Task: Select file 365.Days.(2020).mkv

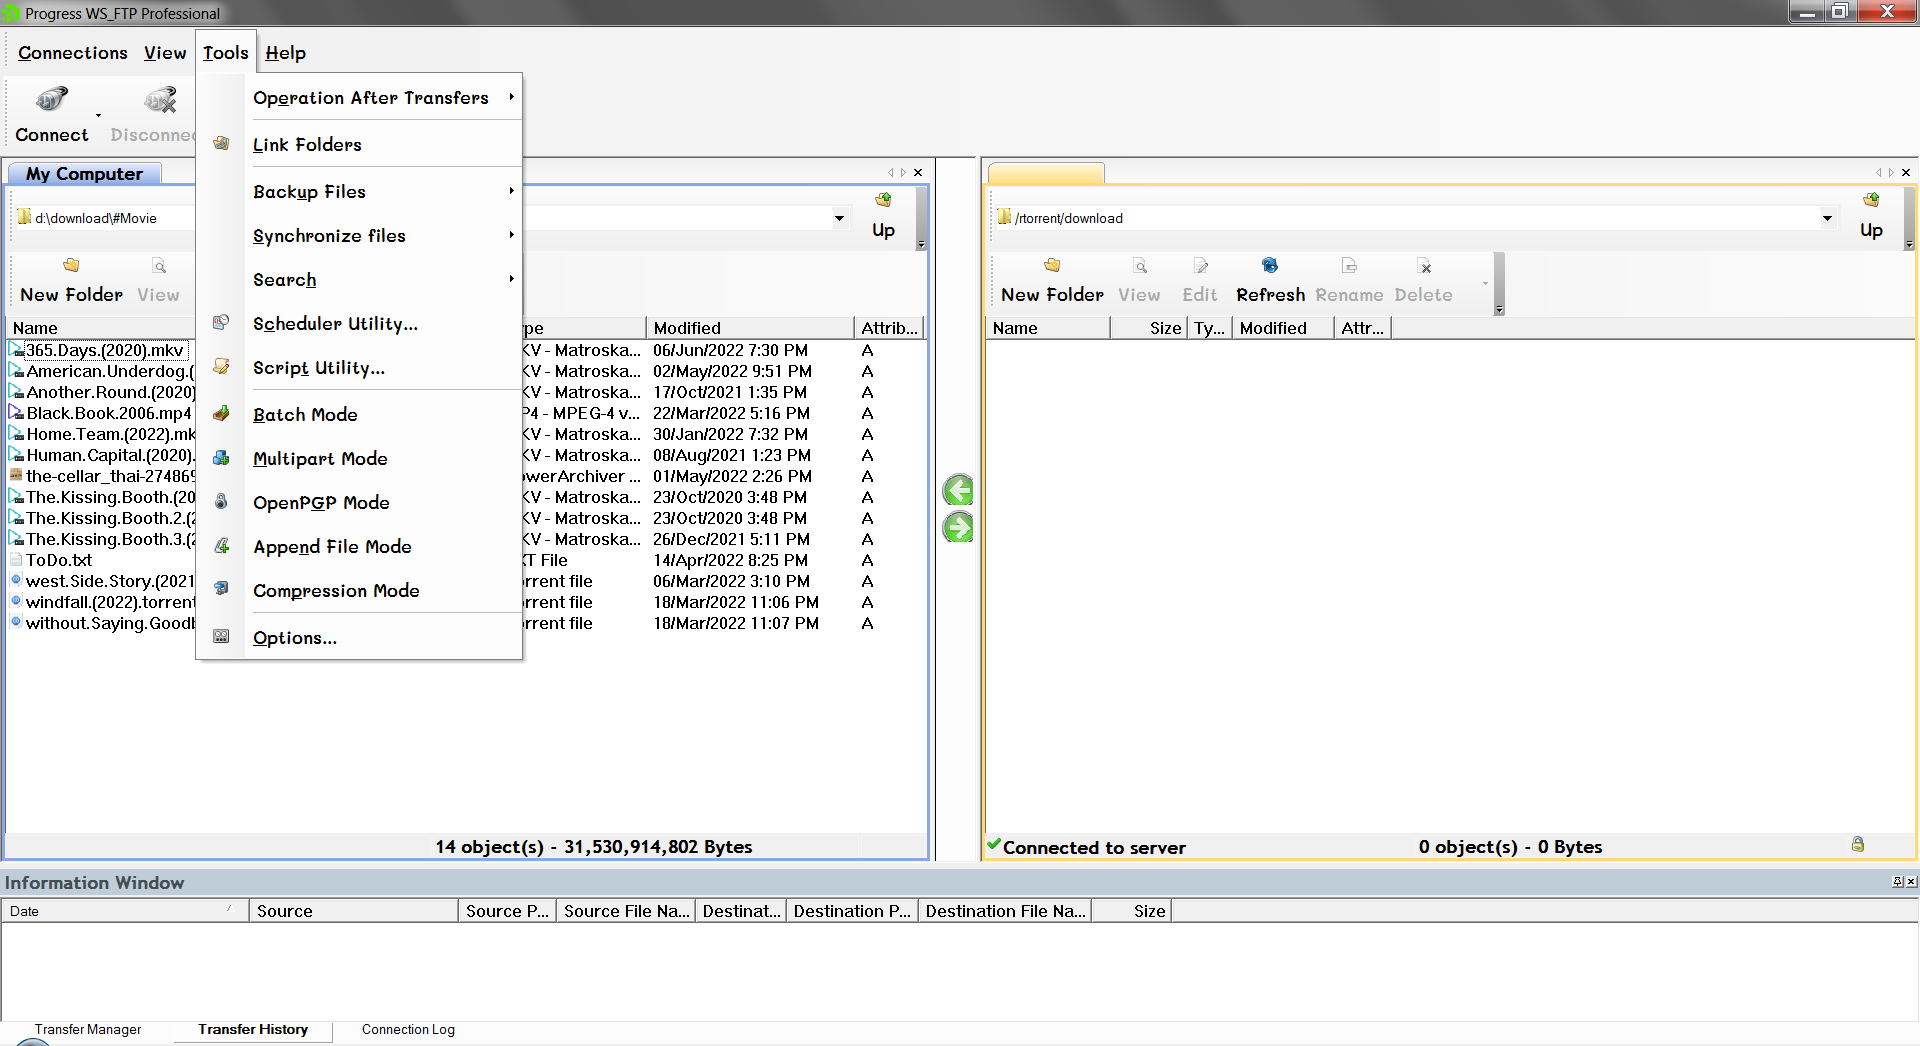Action: (x=104, y=350)
